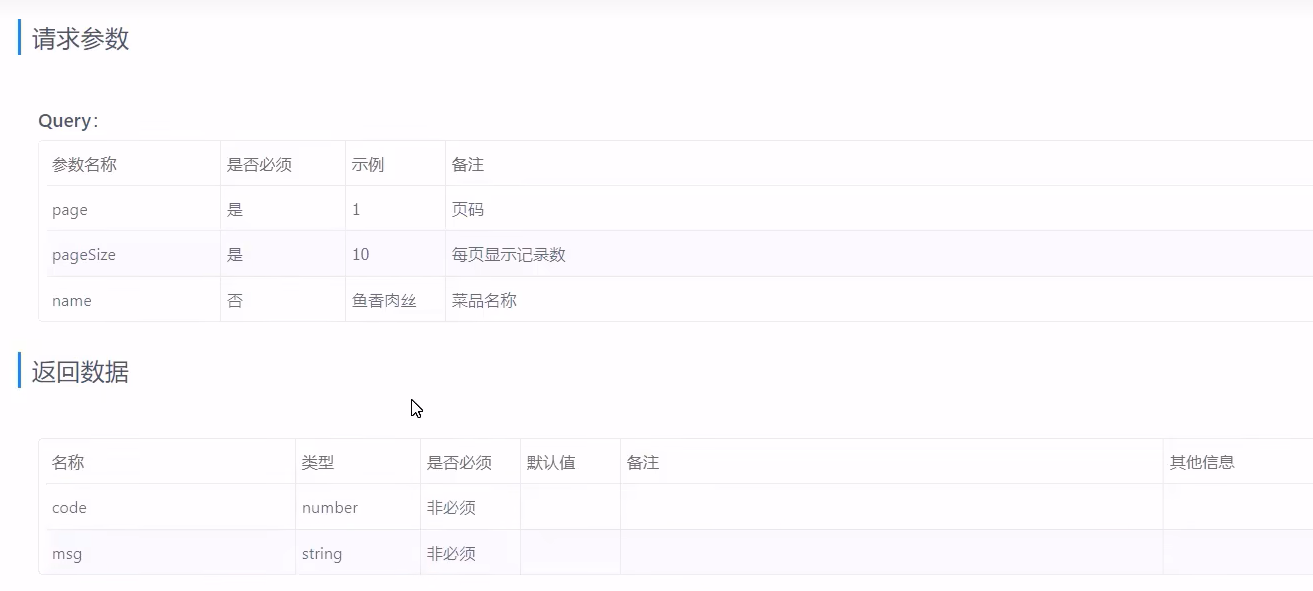1313x591 pixels.
Task: Click the string type cell
Action: (x=322, y=554)
